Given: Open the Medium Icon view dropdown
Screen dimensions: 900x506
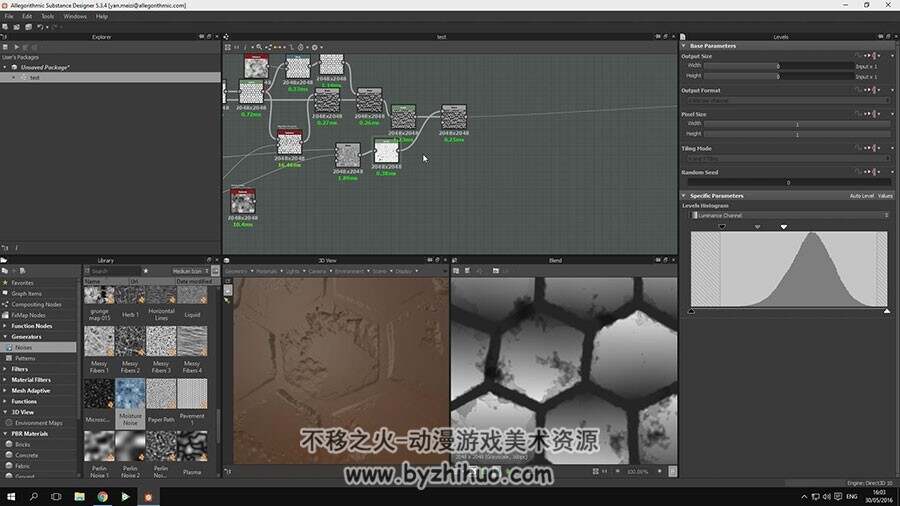Looking at the screenshot, I should pos(190,271).
